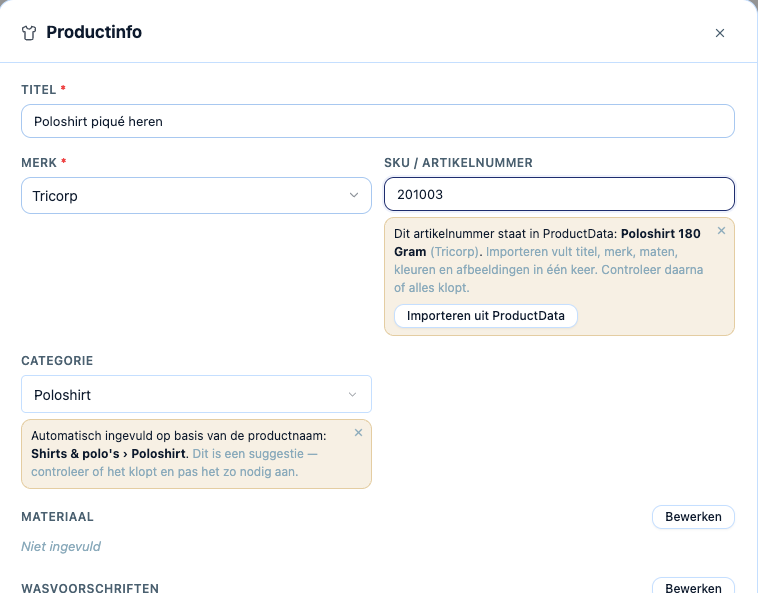Focus the Titel field with Poloshirt piqué heren
Viewport: 758px width, 593px height.
point(378,121)
